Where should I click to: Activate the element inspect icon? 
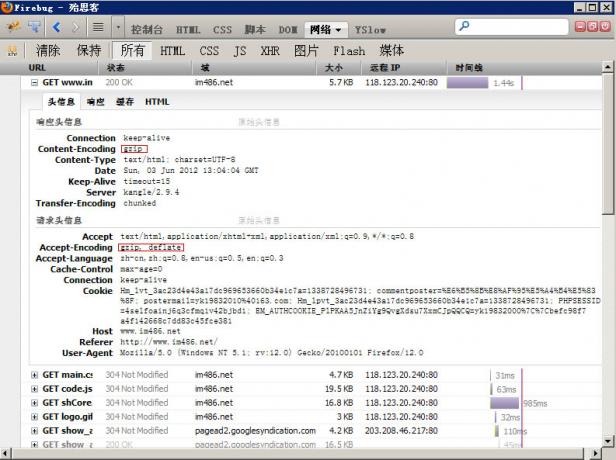35,27
